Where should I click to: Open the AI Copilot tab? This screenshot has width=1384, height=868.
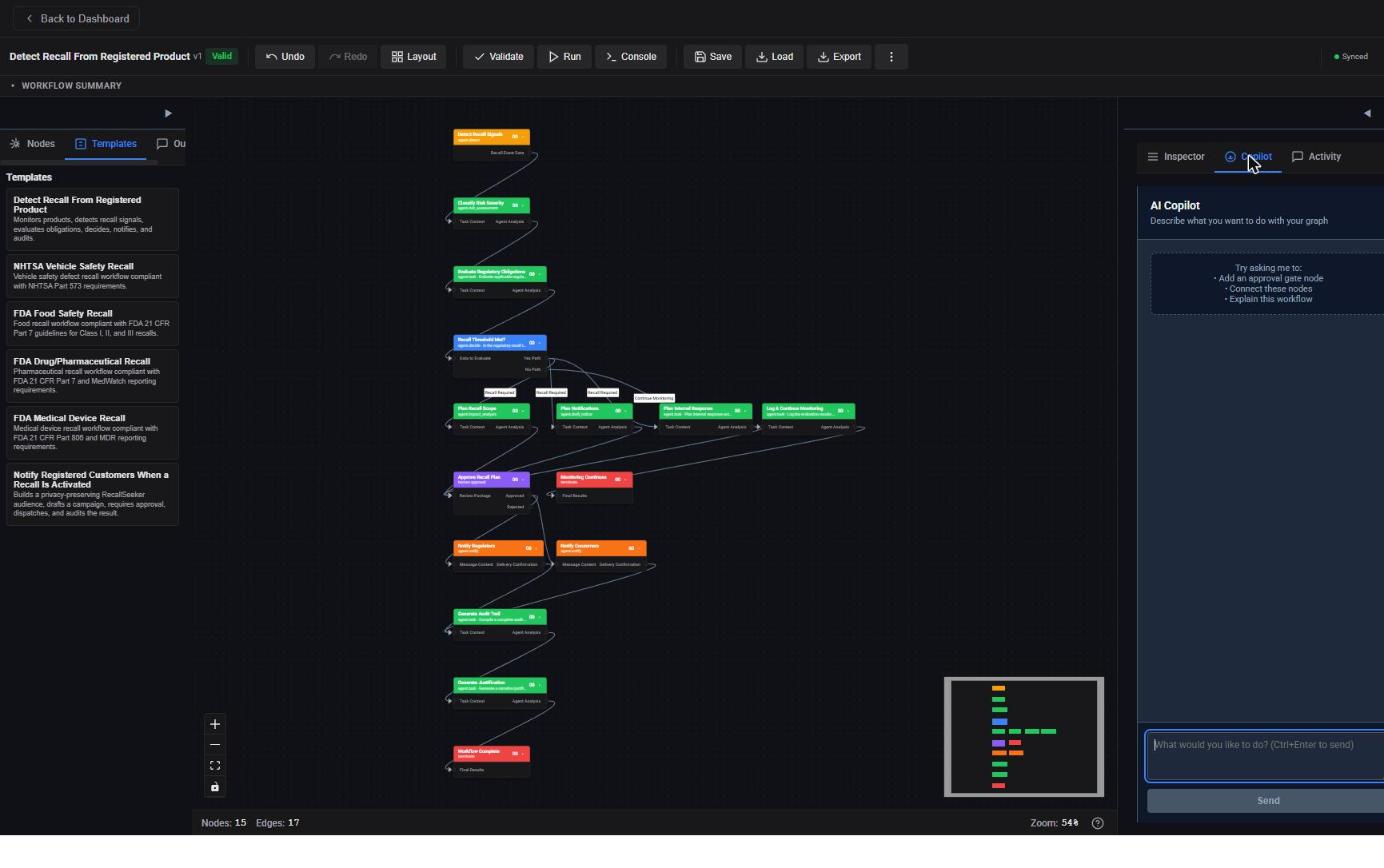pos(1248,157)
